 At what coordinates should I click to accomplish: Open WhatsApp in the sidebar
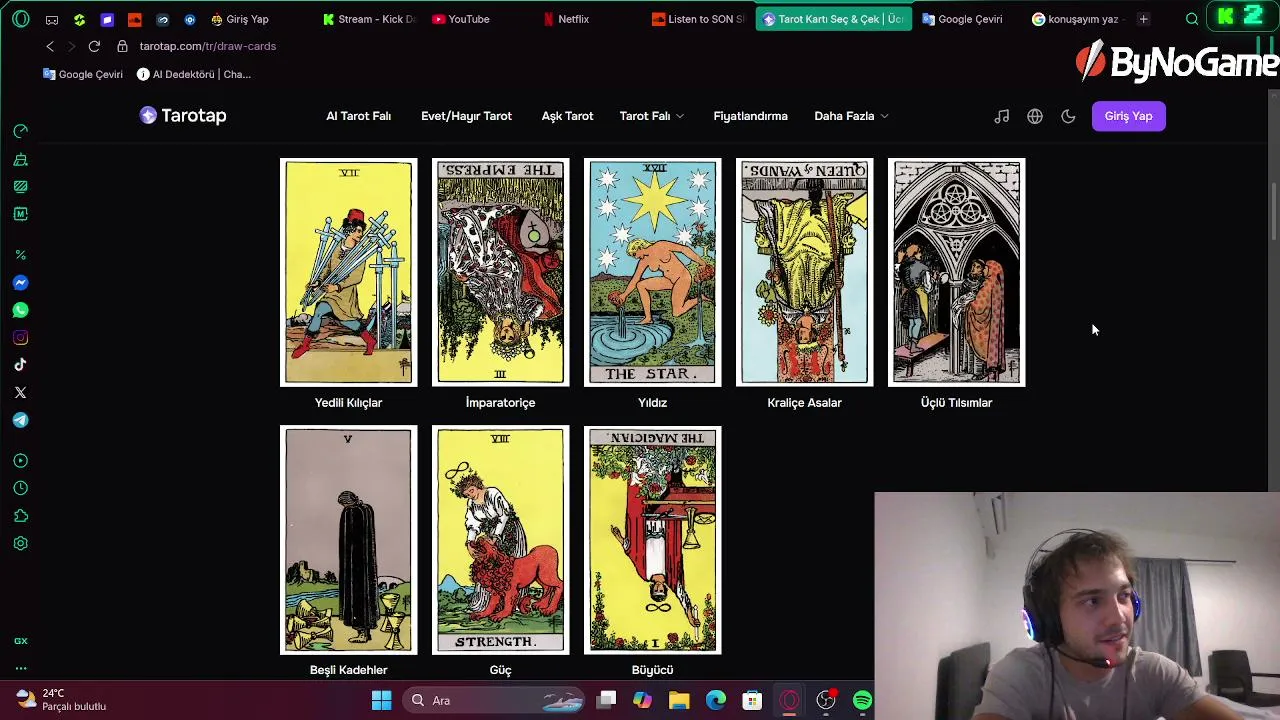tap(20, 310)
